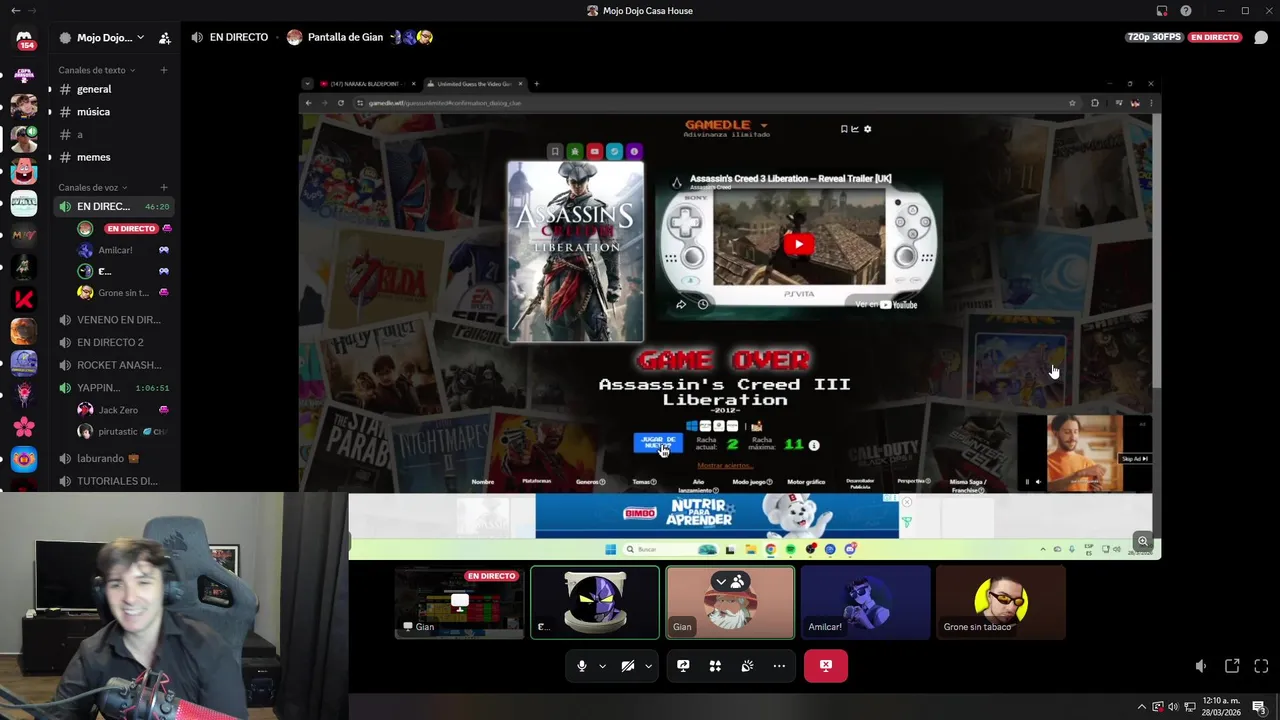Open camera options arrow
The width and height of the screenshot is (1280, 720).
pyautogui.click(x=648, y=666)
